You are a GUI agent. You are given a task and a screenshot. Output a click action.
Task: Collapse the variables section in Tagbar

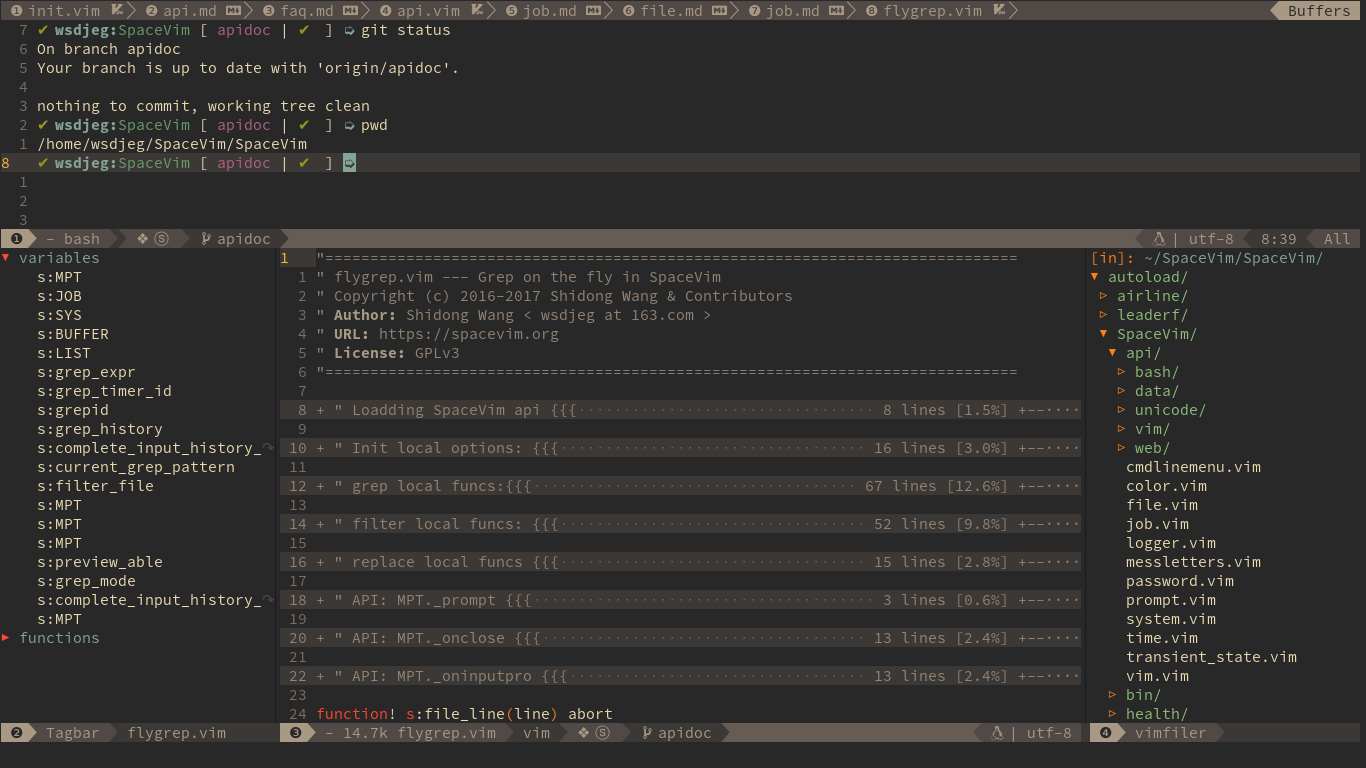click(x=6, y=258)
